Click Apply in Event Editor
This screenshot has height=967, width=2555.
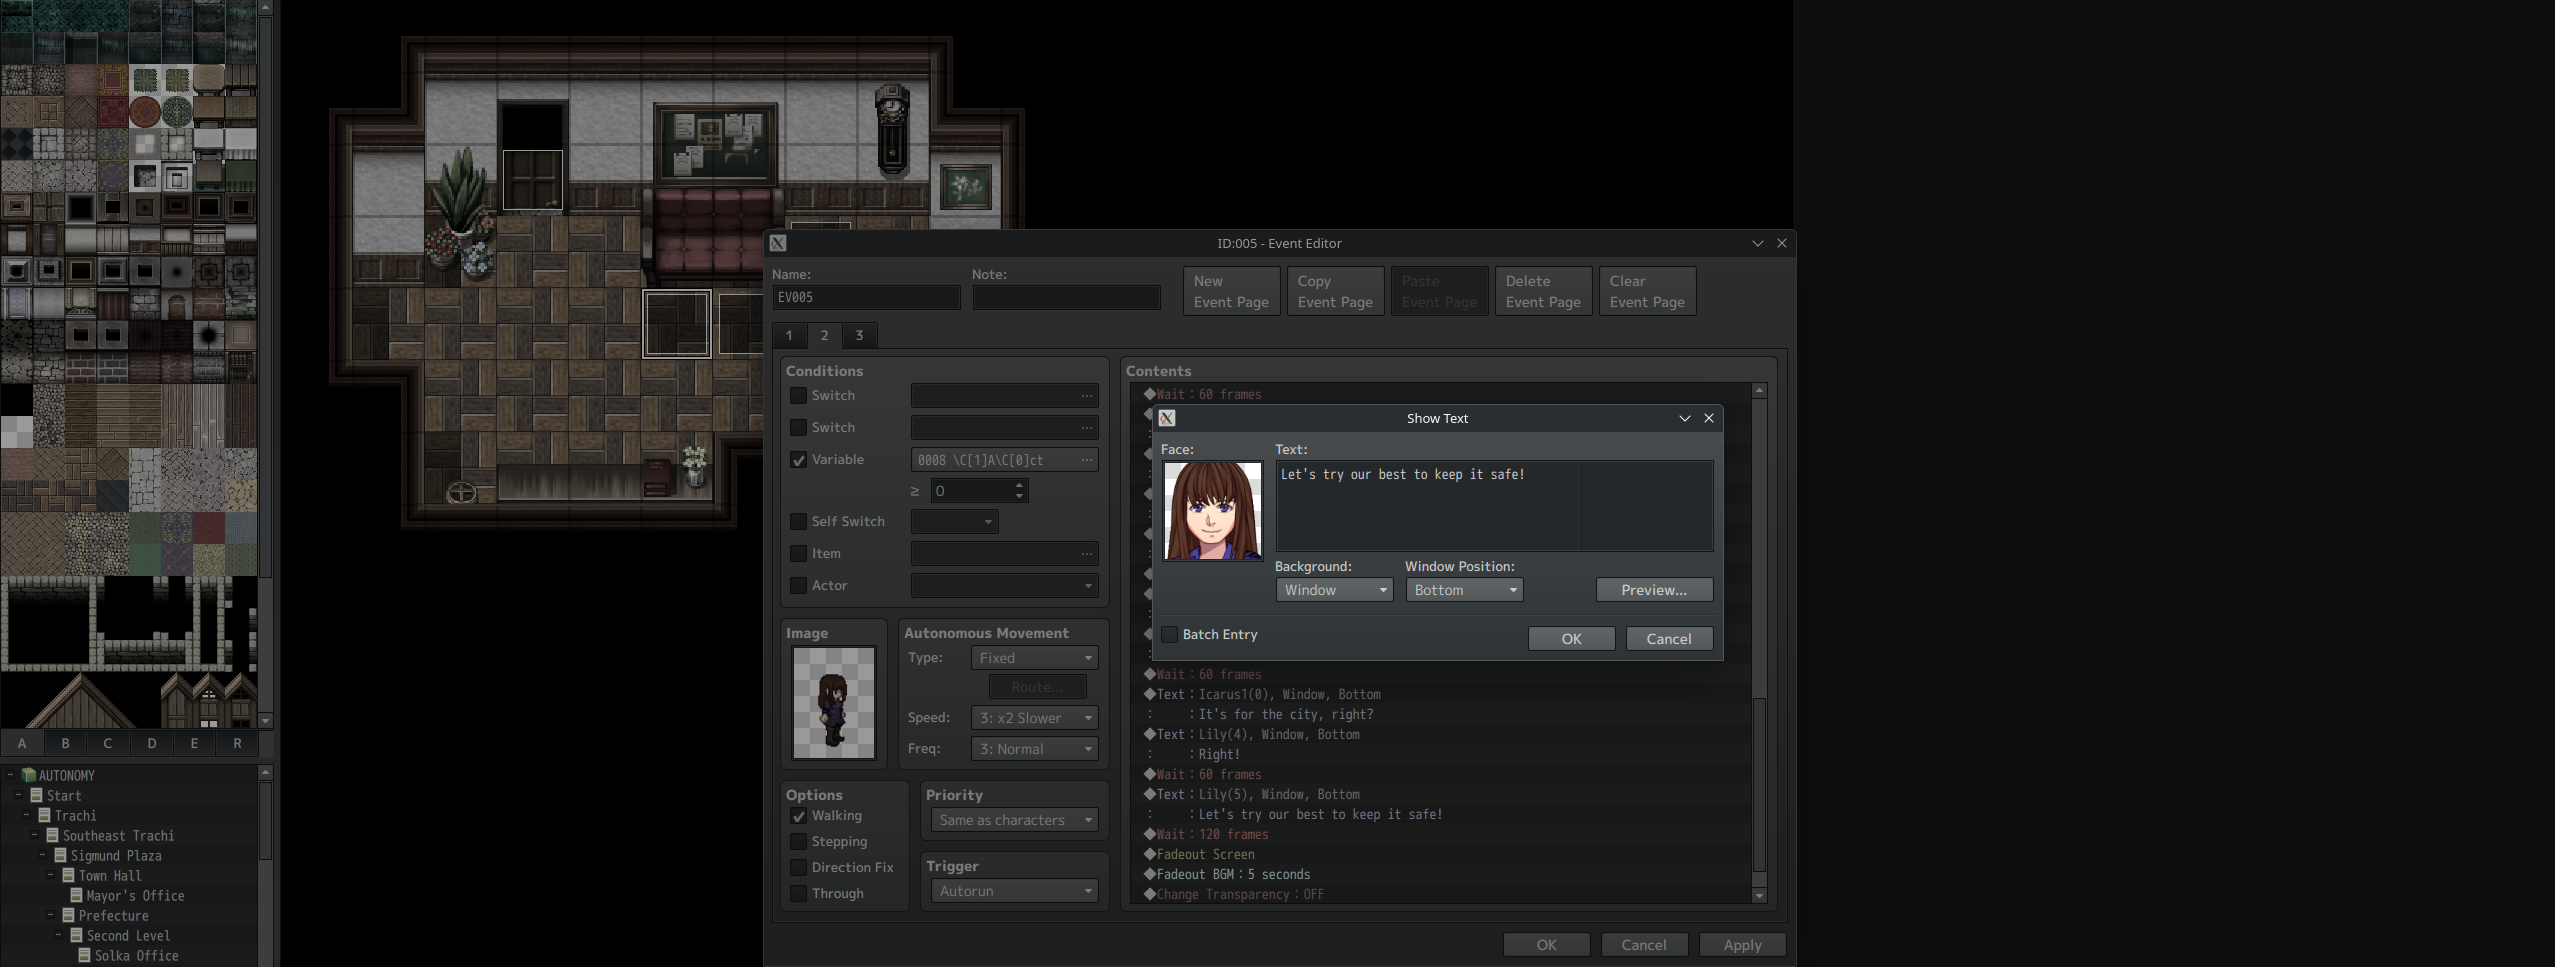1742,945
